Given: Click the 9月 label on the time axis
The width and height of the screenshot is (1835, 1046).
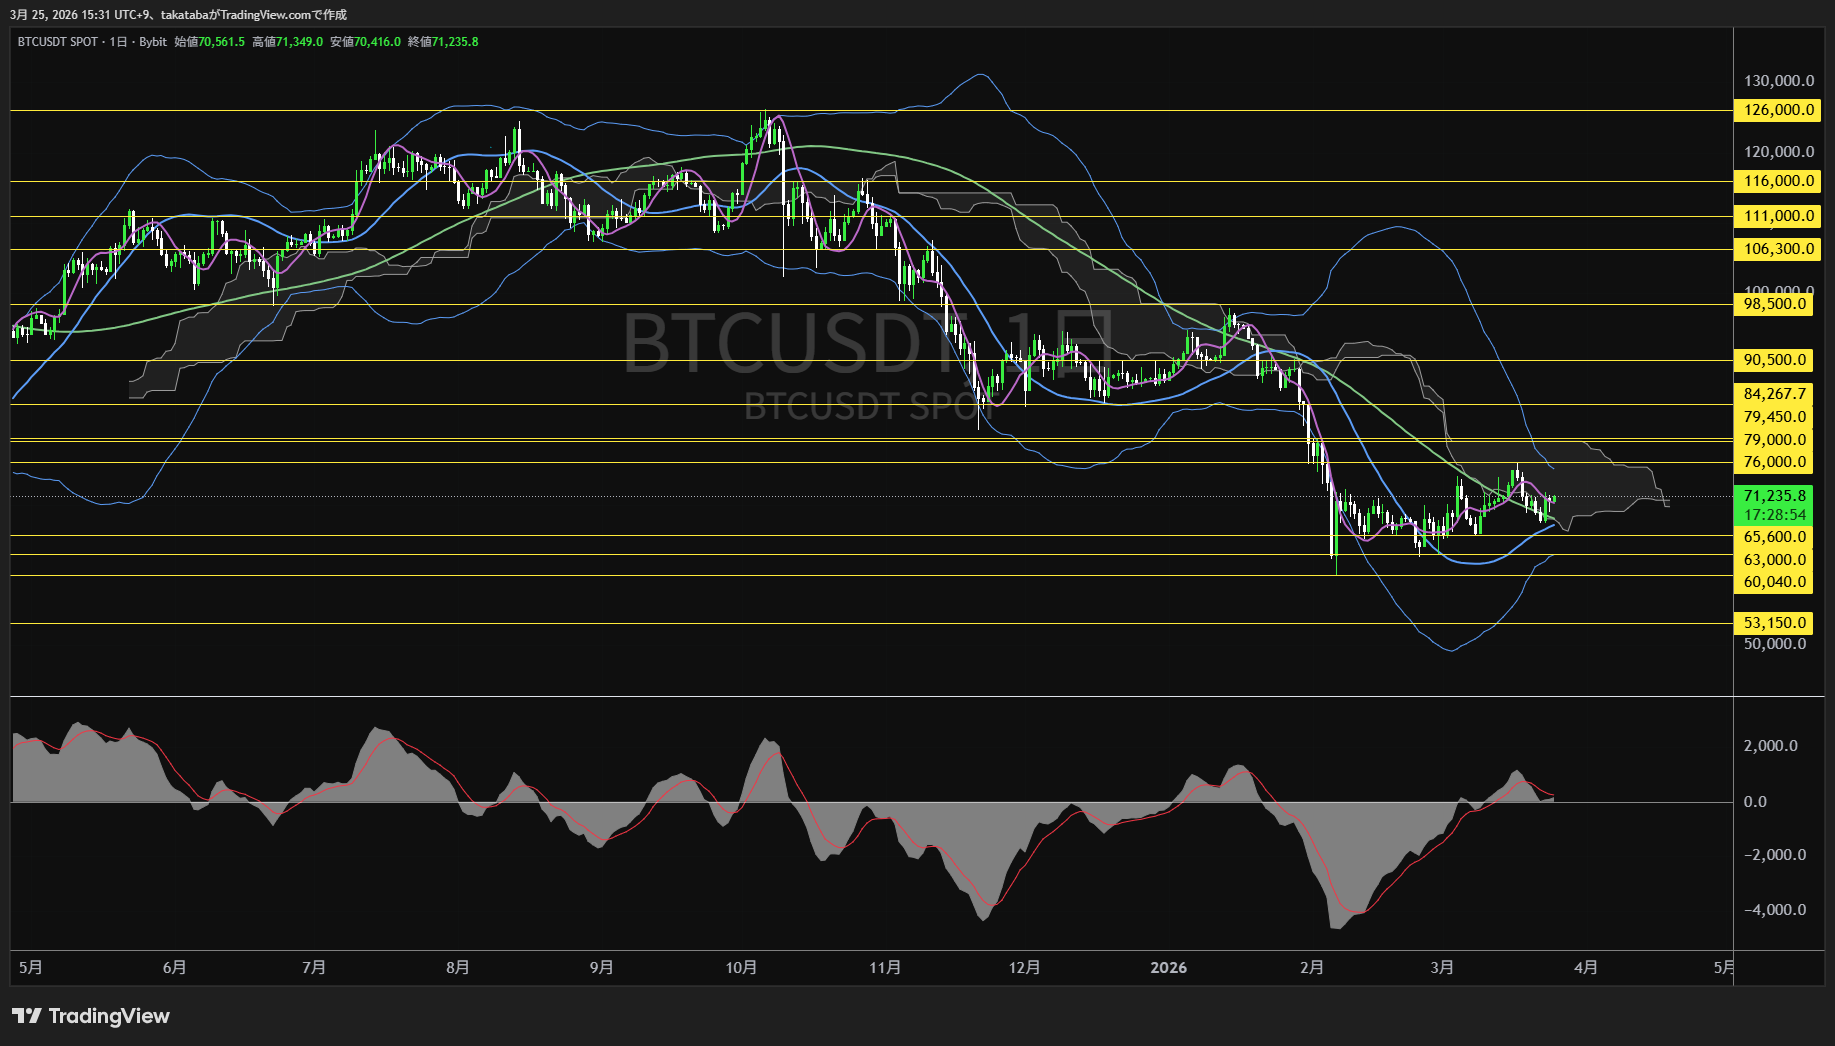Looking at the screenshot, I should tap(601, 967).
